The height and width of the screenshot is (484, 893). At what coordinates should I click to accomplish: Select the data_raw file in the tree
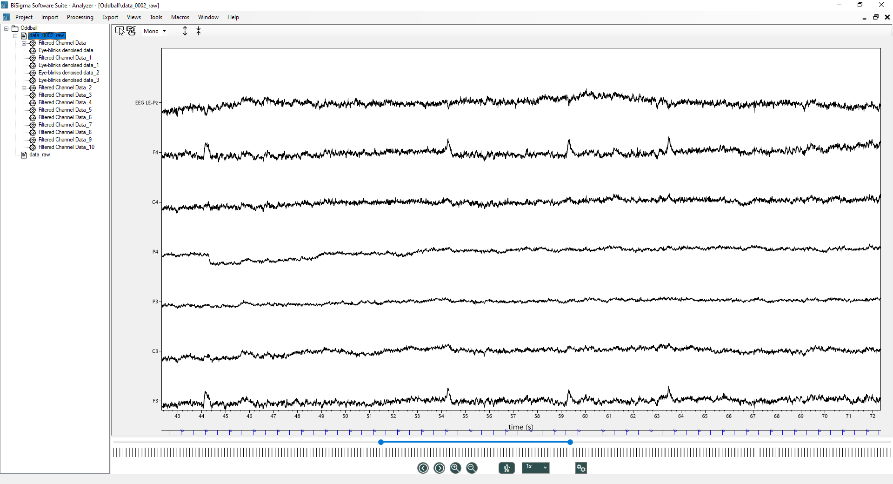[38, 155]
